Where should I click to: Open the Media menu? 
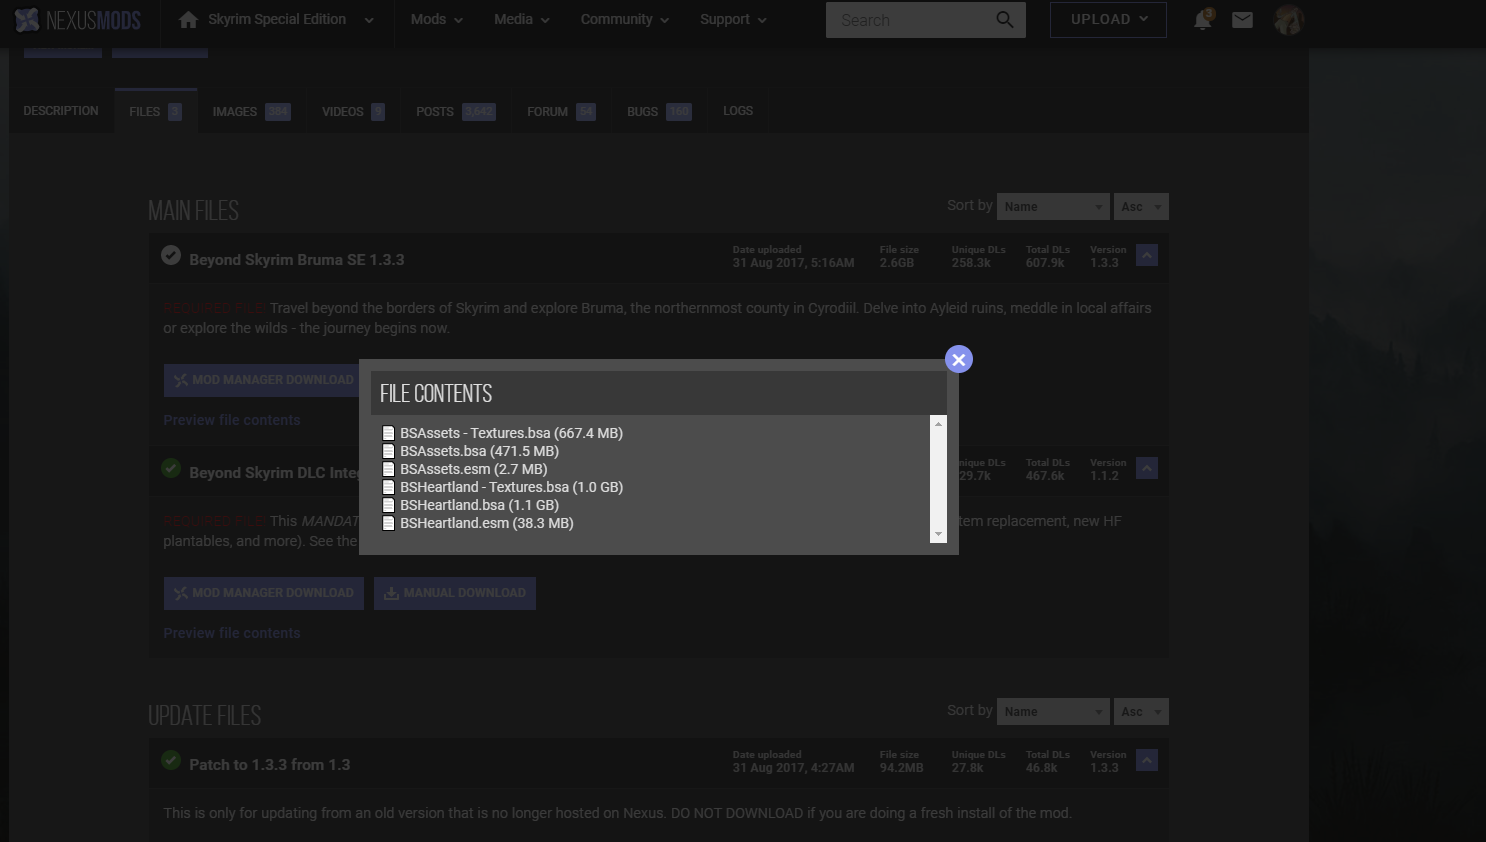pyautogui.click(x=521, y=19)
